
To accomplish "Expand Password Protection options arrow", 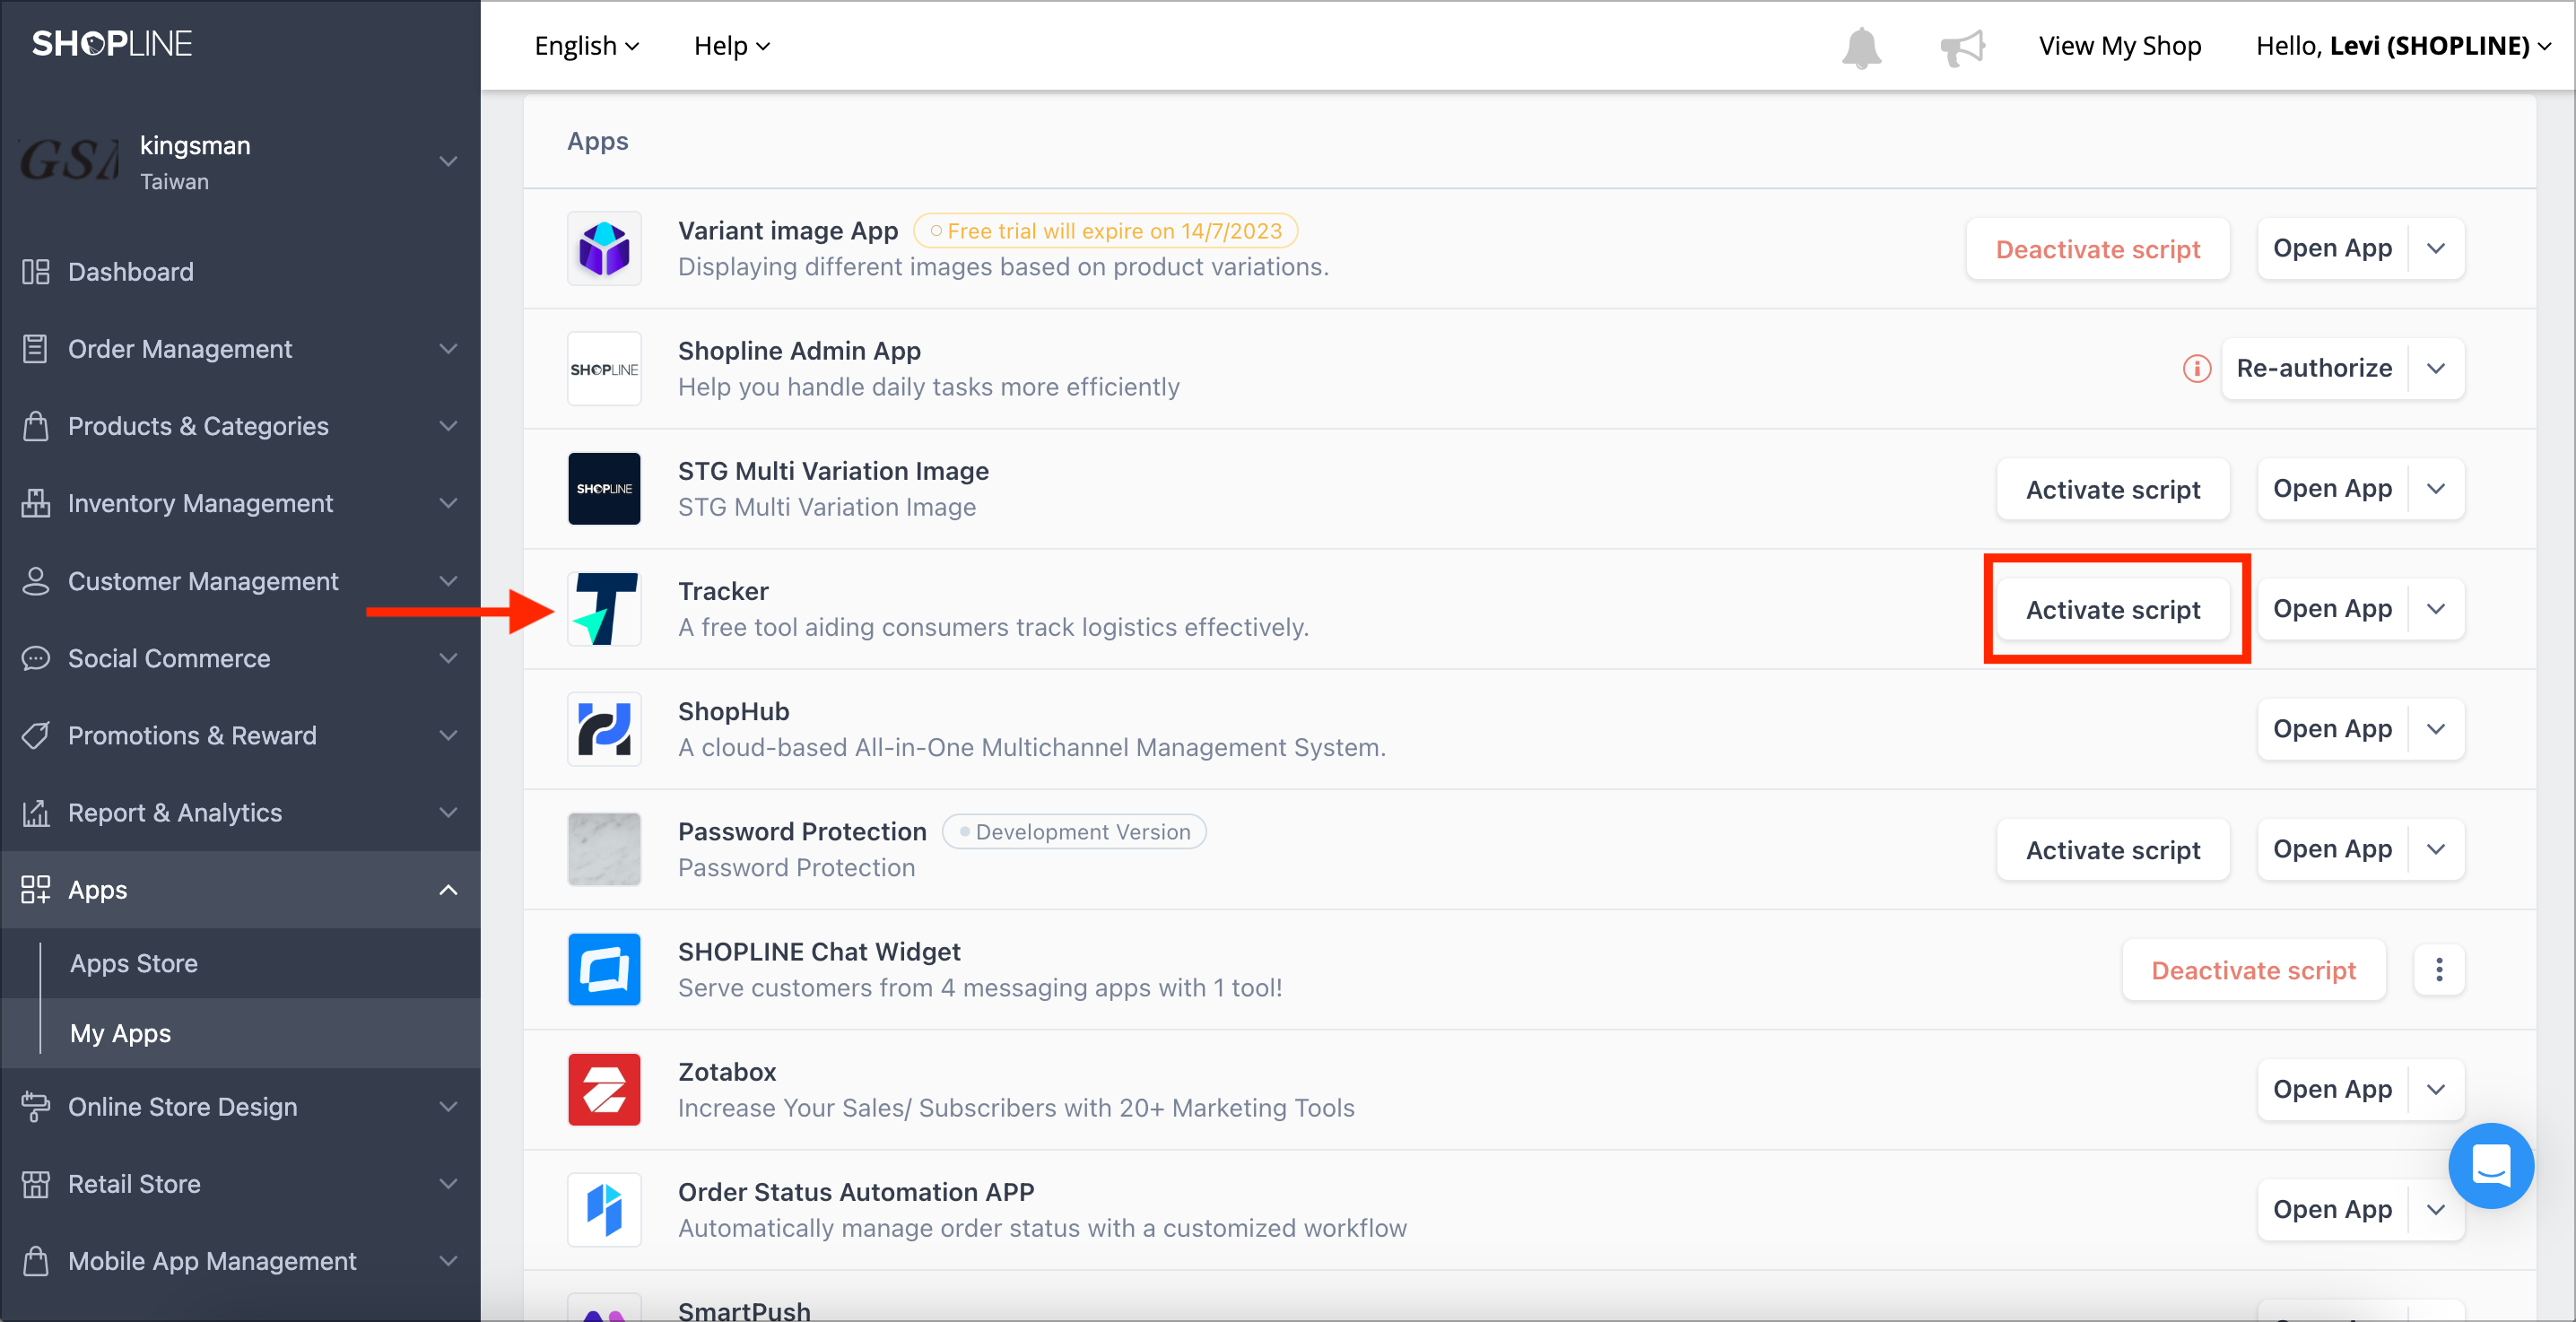I will pos(2437,849).
